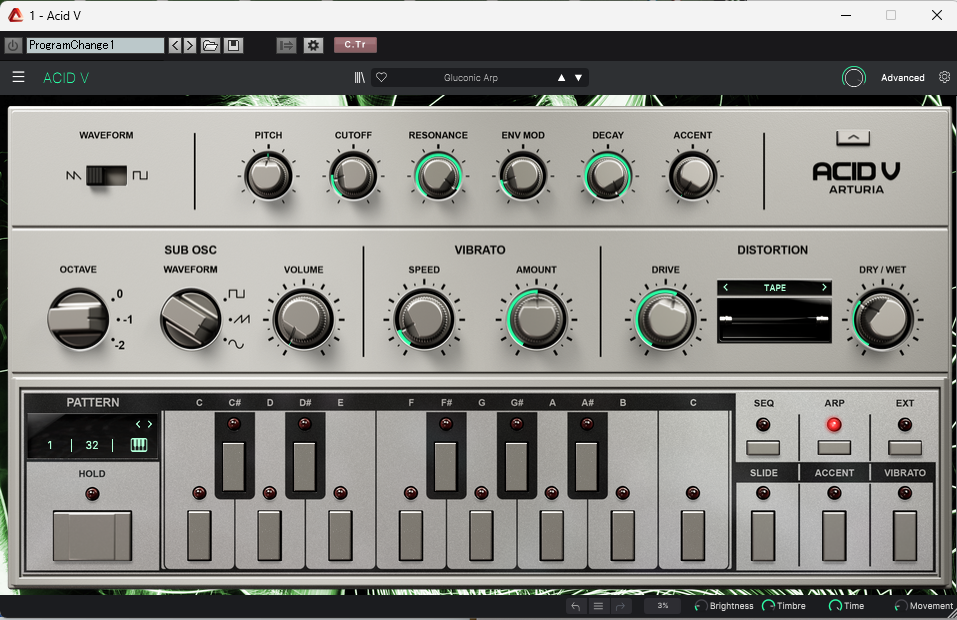957x620 pixels.
Task: Click the Brightness macro knob
Action: [x=700, y=606]
